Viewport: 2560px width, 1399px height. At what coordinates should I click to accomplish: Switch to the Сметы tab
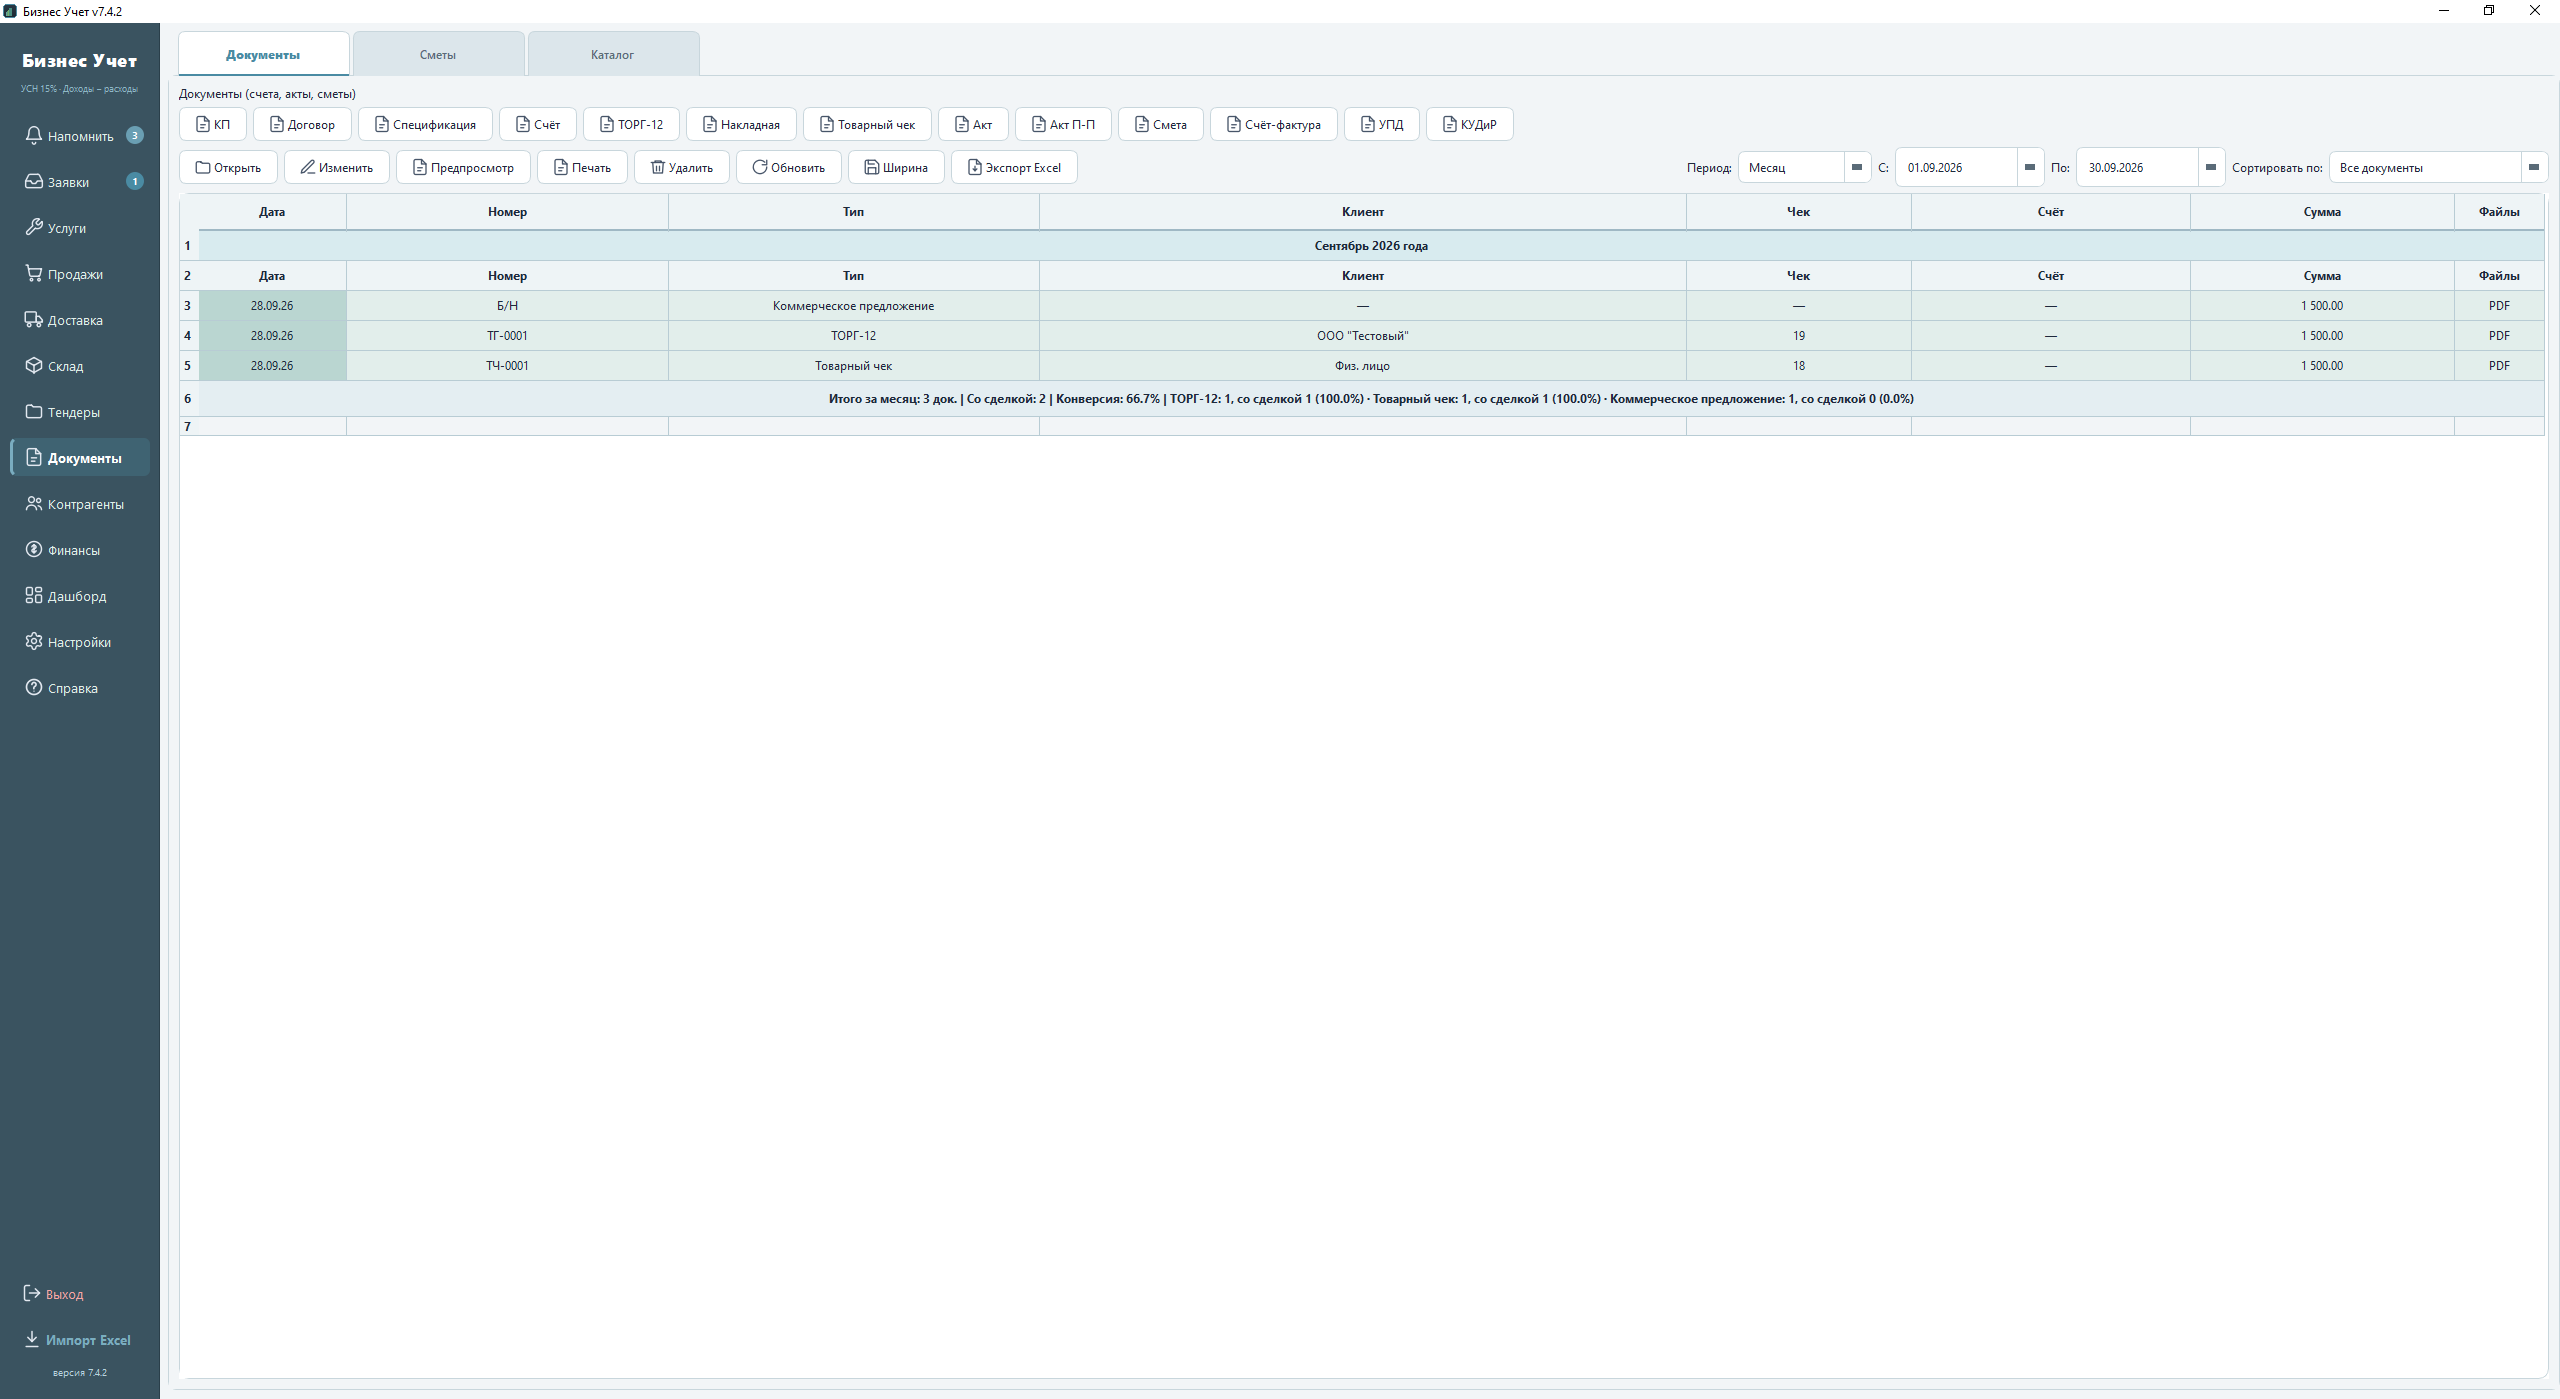tap(438, 54)
